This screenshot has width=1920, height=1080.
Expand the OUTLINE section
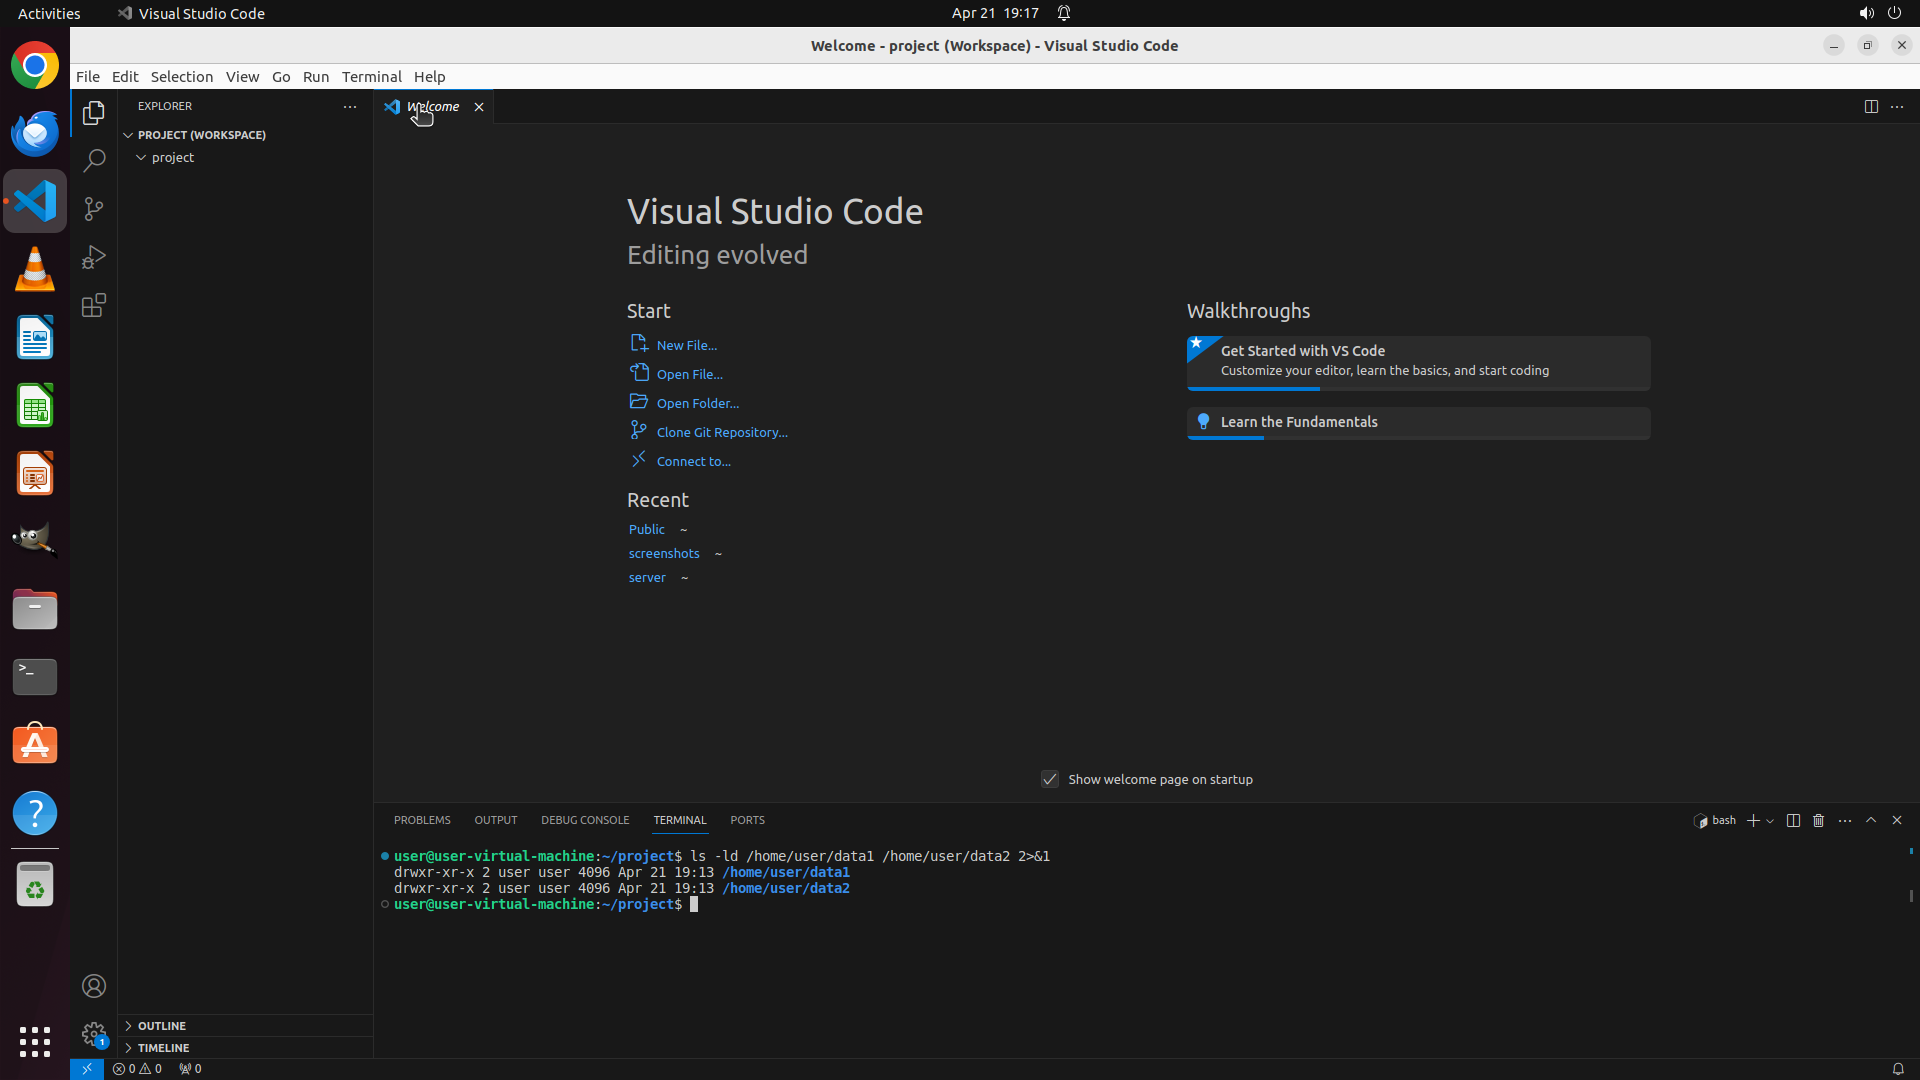coord(162,1026)
